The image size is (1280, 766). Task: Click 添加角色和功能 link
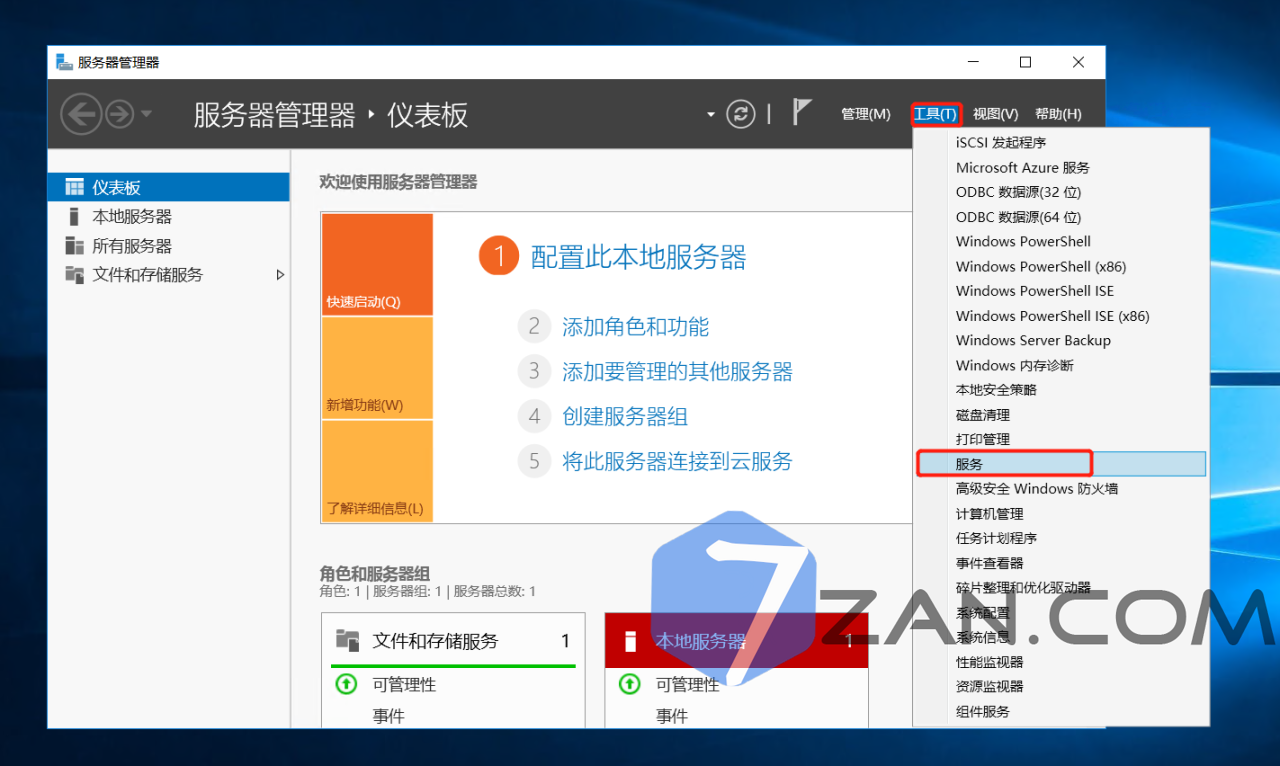[635, 326]
